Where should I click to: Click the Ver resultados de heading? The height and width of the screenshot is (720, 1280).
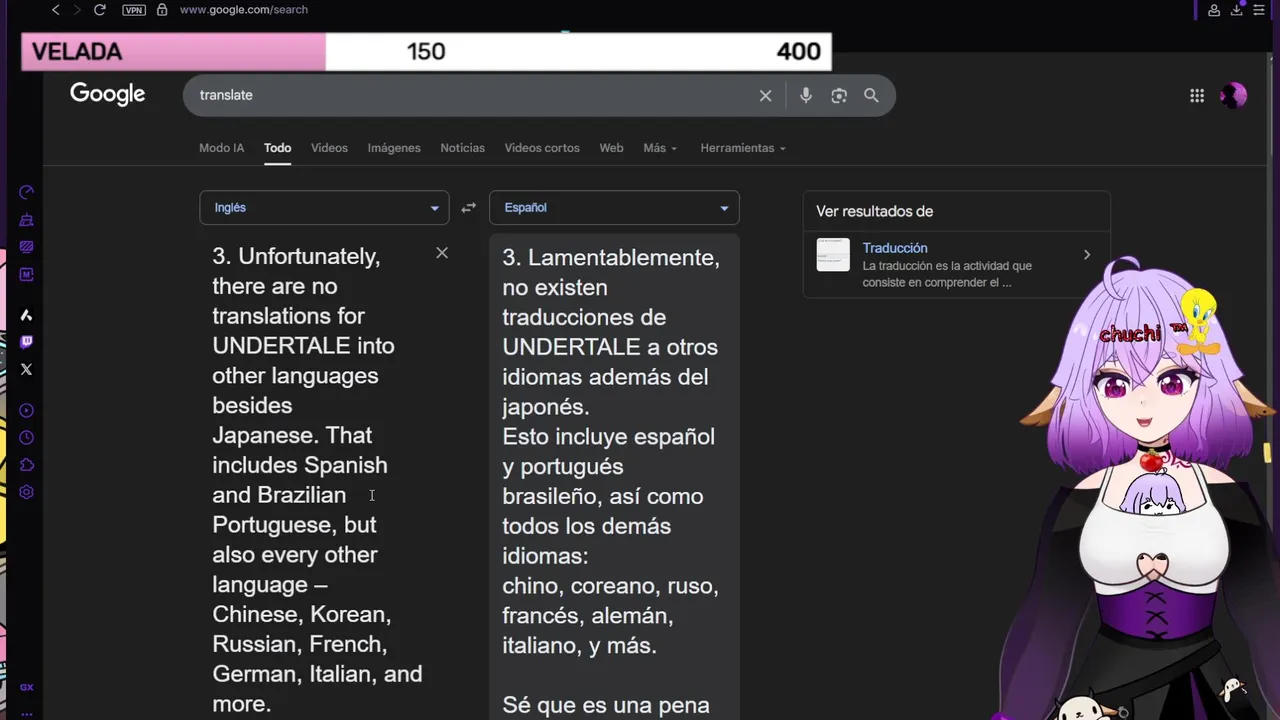(874, 211)
